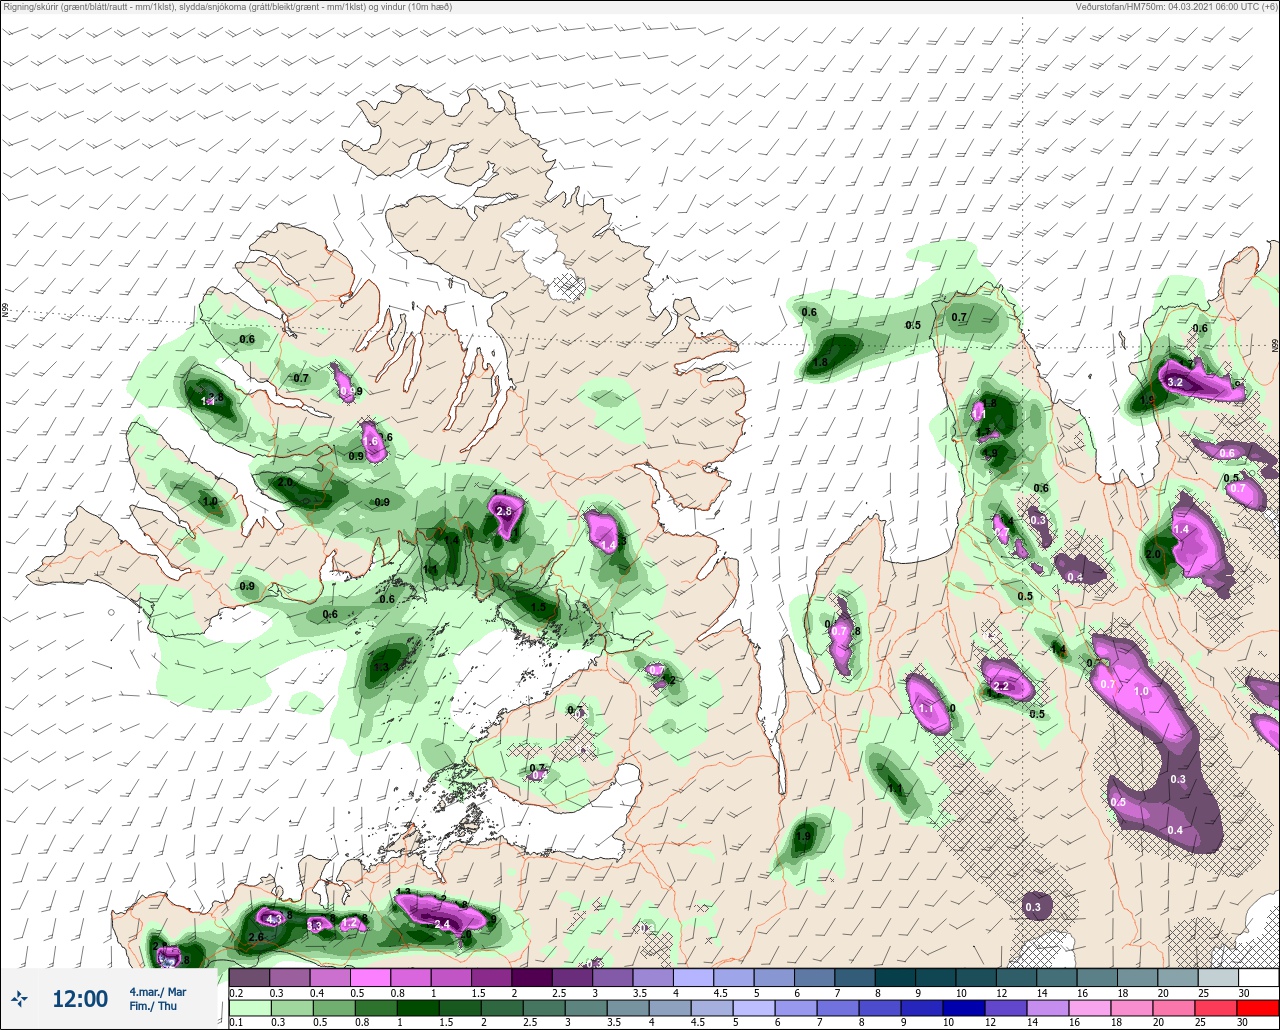This screenshot has height=1030, width=1280.
Task: Click the 2.4 snowfall value on the map
Action: [x=442, y=925]
